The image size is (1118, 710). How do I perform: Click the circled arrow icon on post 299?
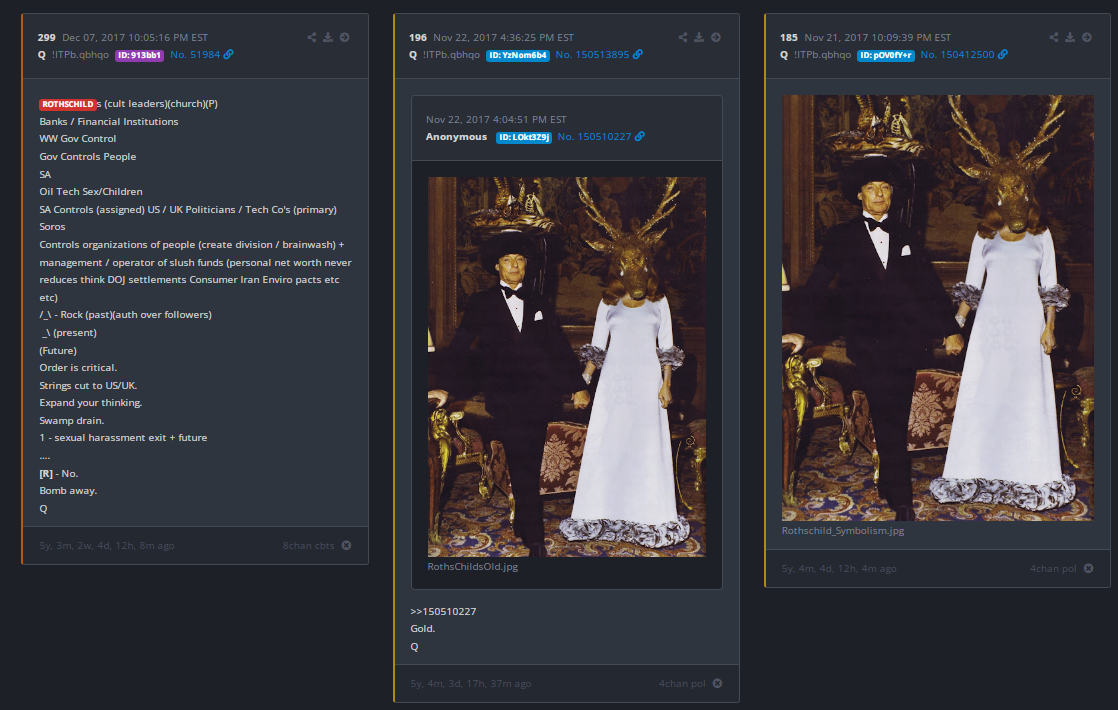344,37
